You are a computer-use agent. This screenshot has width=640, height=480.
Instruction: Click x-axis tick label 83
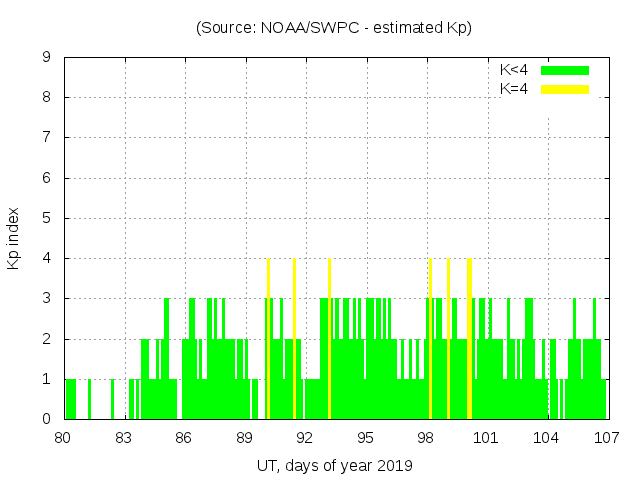point(124,437)
